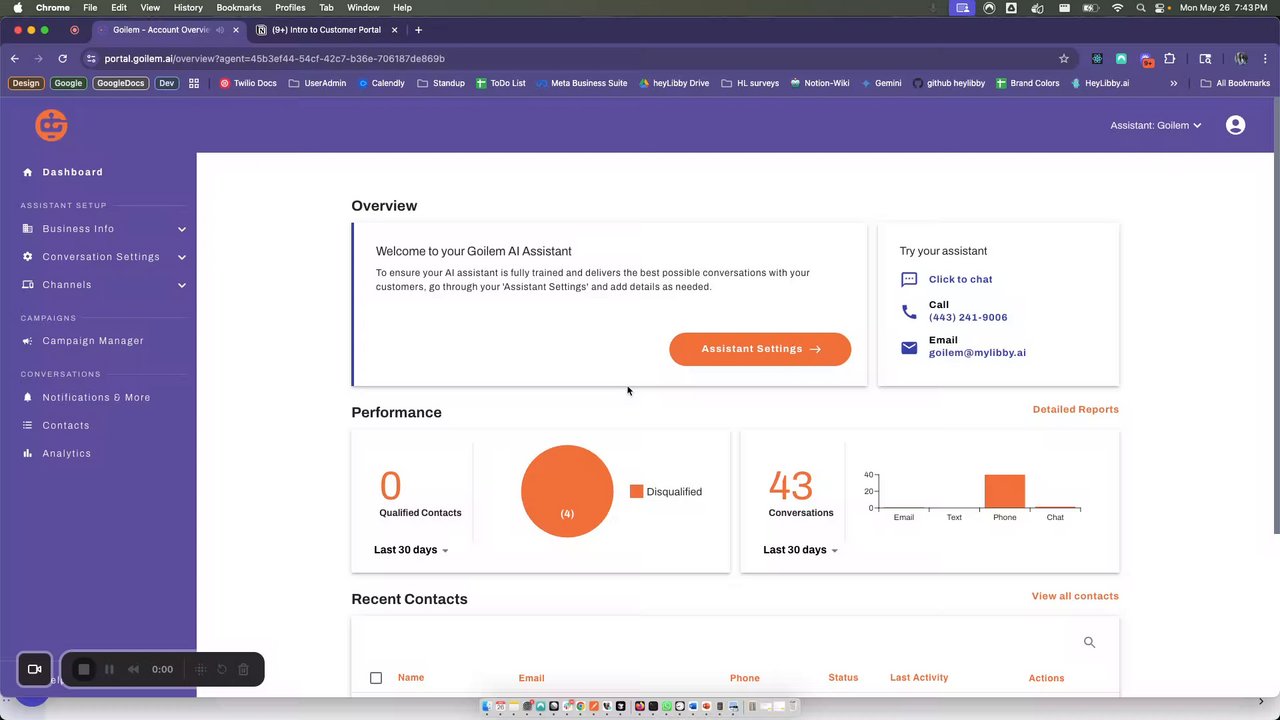The height and width of the screenshot is (720, 1280).
Task: Search recent contacts with magnifier icon
Action: (1090, 642)
